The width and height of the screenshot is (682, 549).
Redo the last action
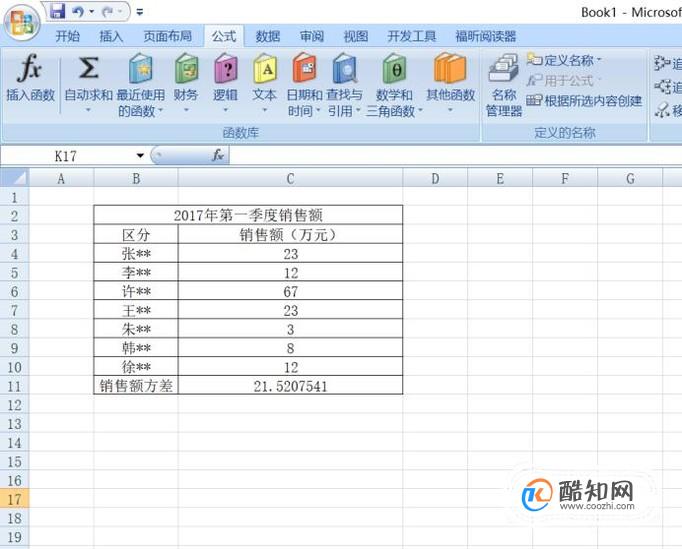click(107, 12)
